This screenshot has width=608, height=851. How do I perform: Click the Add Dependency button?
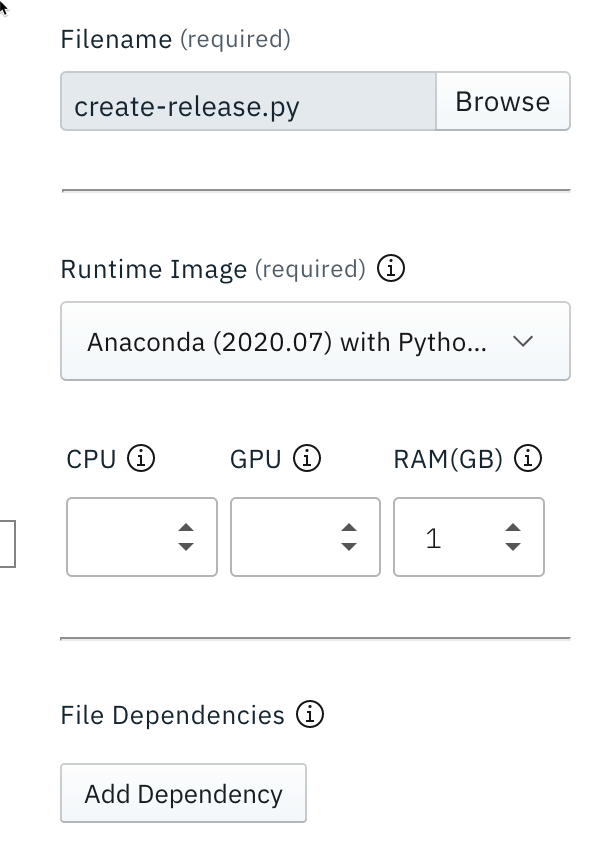click(x=183, y=792)
